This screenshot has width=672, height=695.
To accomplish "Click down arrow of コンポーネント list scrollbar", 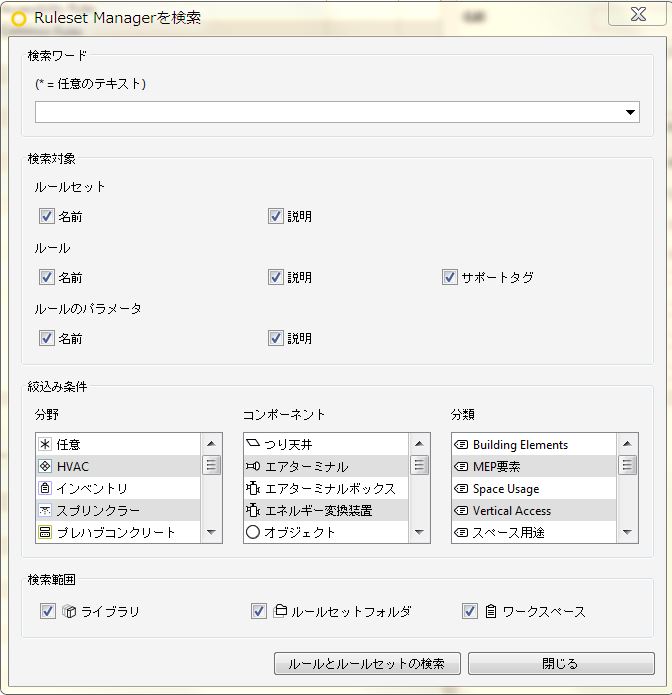I will pos(419,532).
